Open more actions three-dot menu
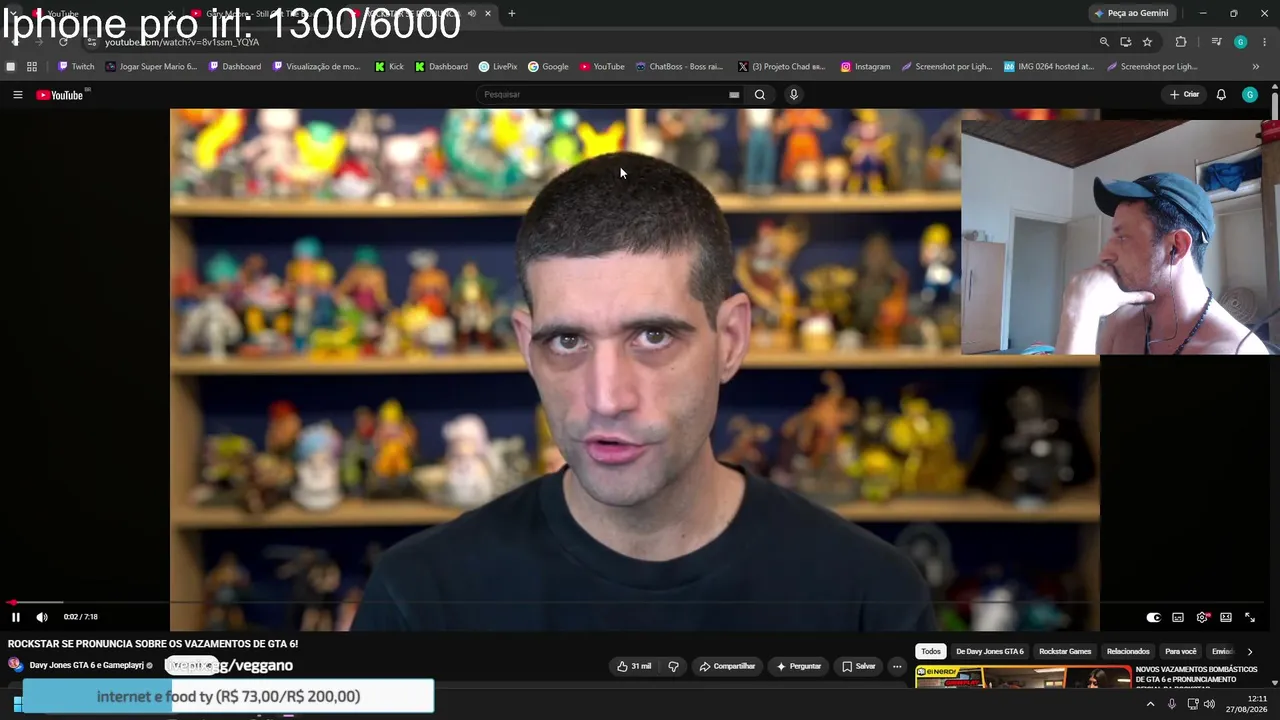Viewport: 1280px width, 720px height. 897,666
